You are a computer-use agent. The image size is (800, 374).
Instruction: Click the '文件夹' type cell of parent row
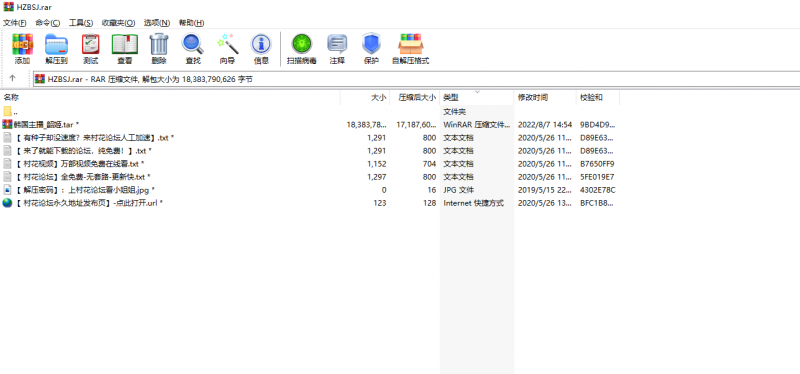[x=454, y=111]
